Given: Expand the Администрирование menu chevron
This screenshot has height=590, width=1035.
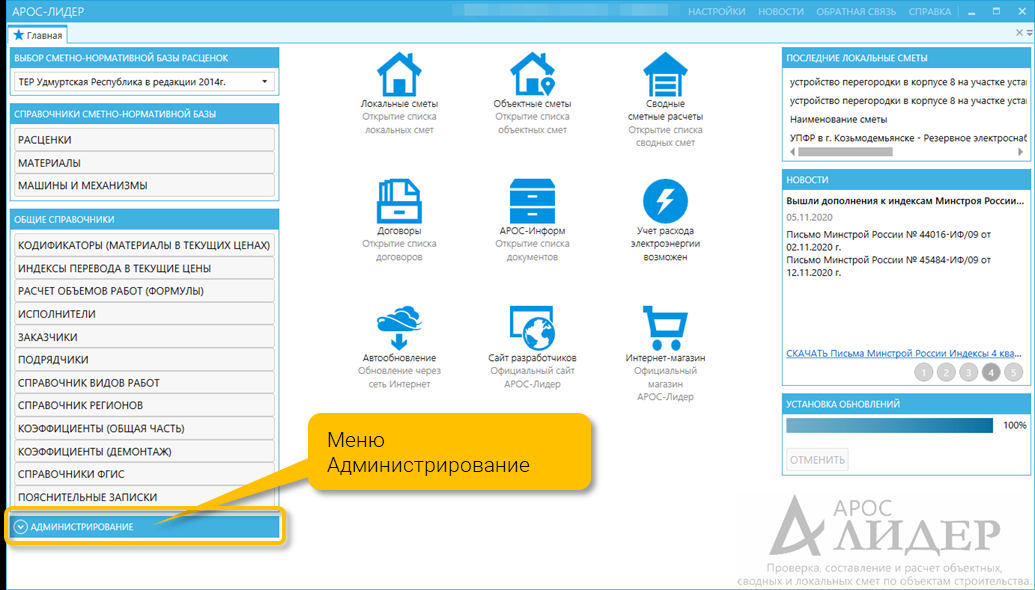Looking at the screenshot, I should point(21,527).
